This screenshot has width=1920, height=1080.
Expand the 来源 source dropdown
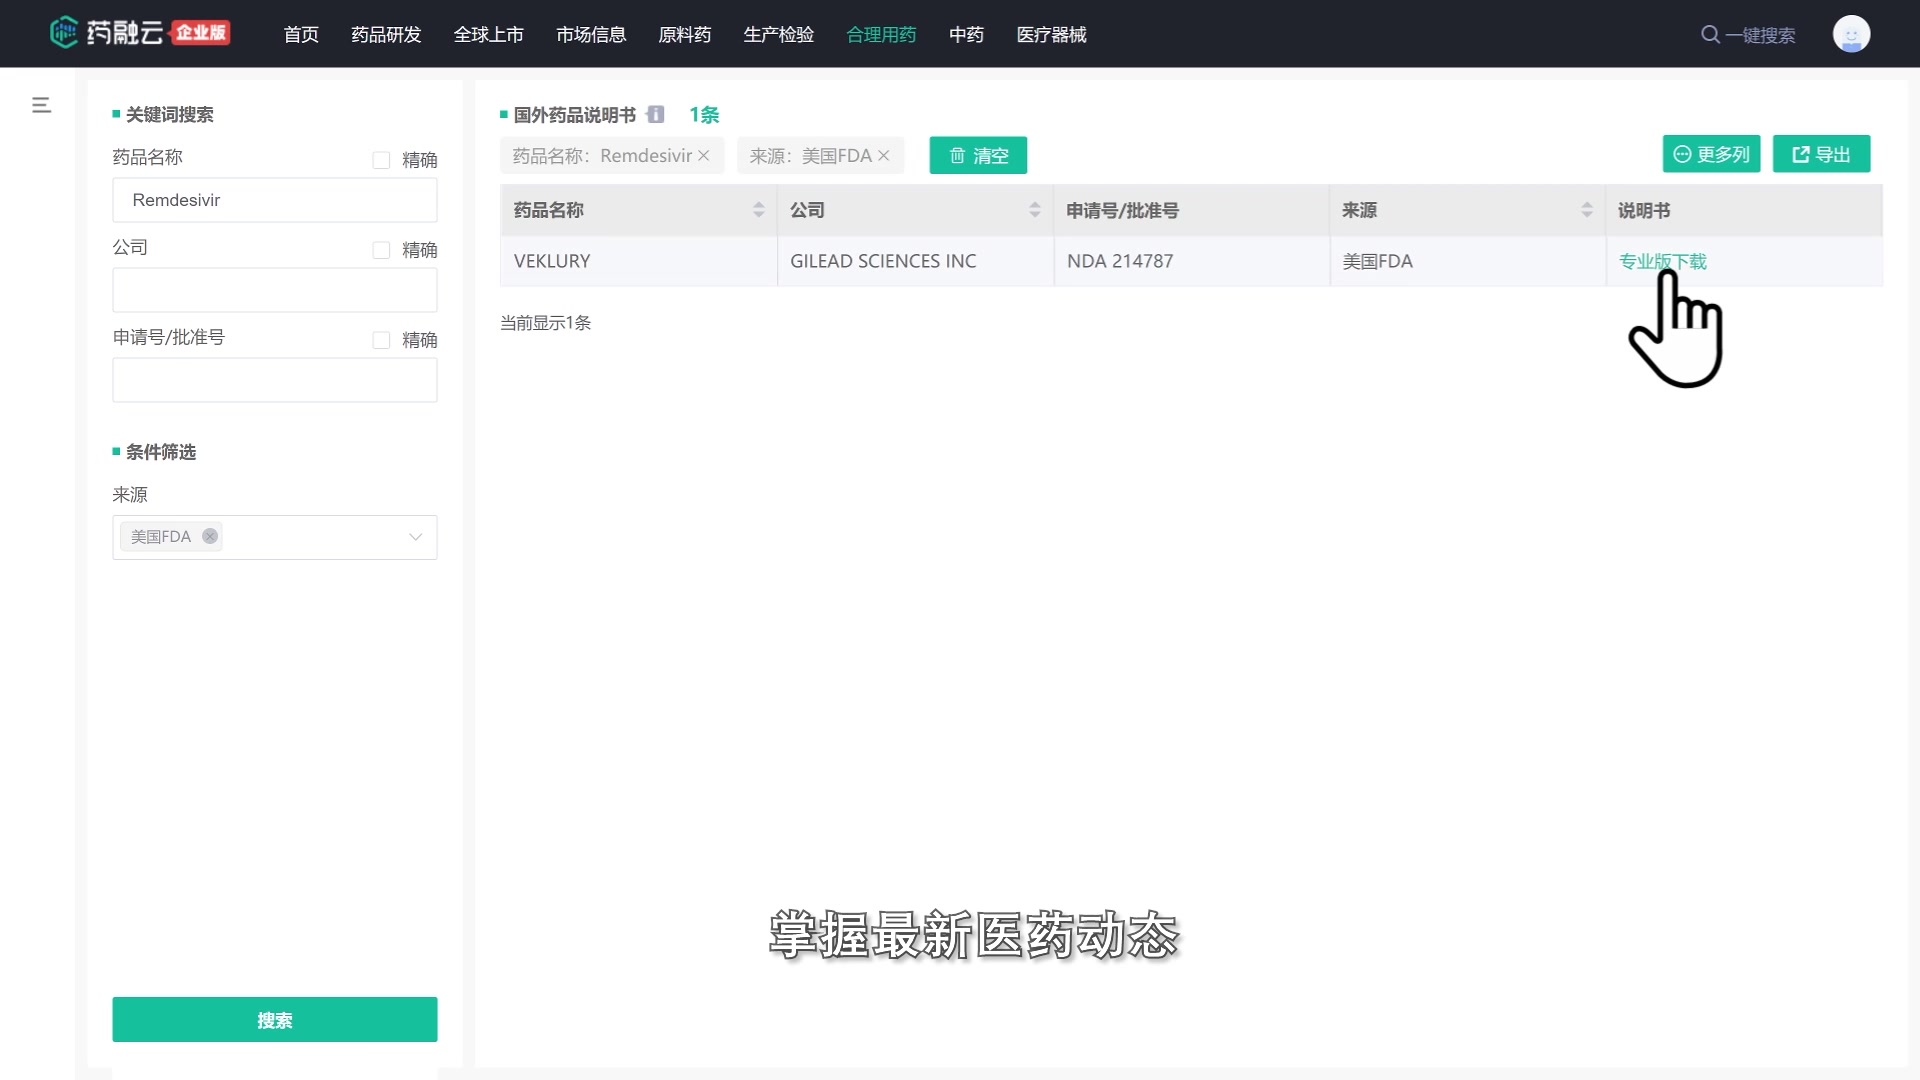[416, 537]
